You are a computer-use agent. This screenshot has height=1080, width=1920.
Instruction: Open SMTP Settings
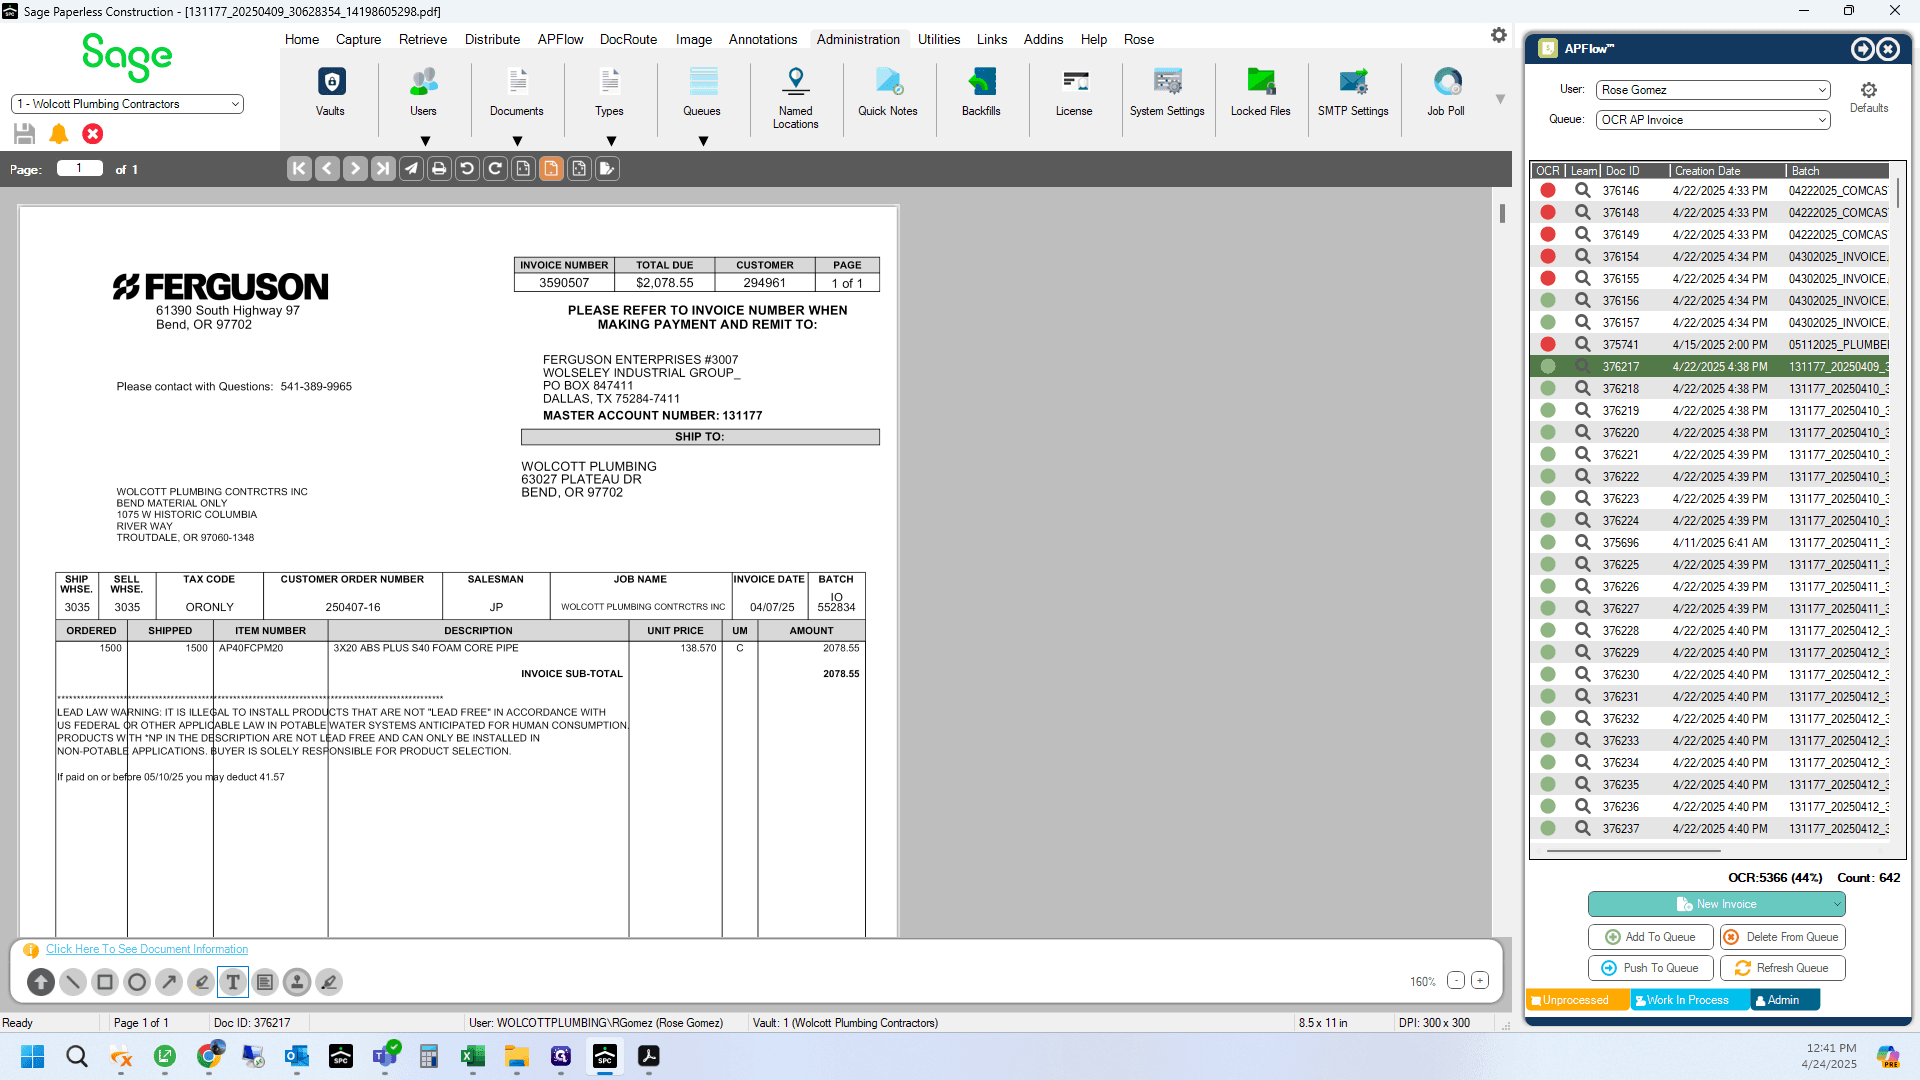tap(1353, 92)
